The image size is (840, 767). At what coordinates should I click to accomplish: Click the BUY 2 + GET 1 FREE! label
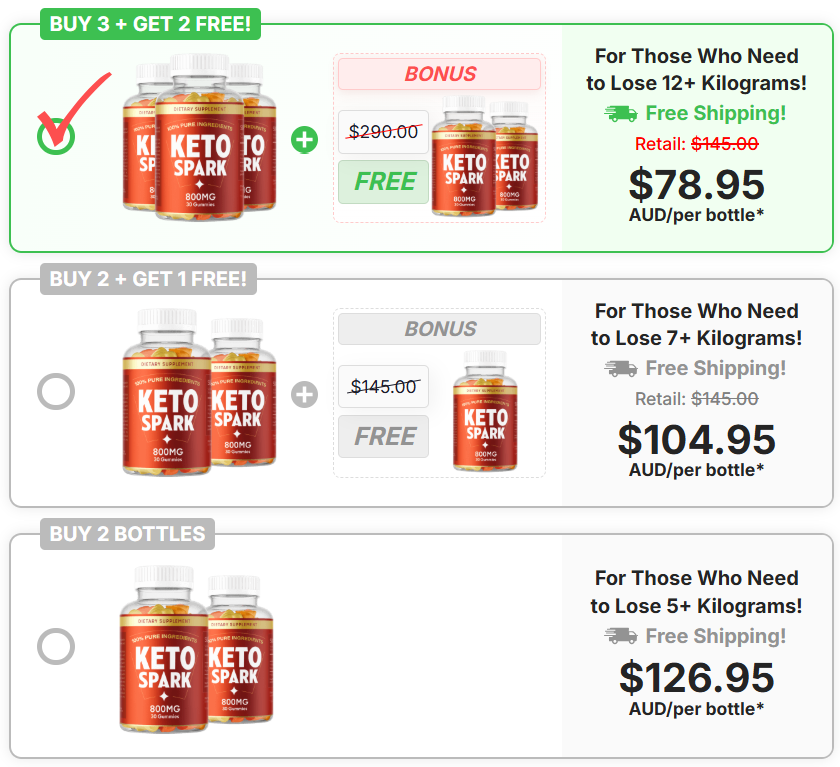tap(148, 279)
